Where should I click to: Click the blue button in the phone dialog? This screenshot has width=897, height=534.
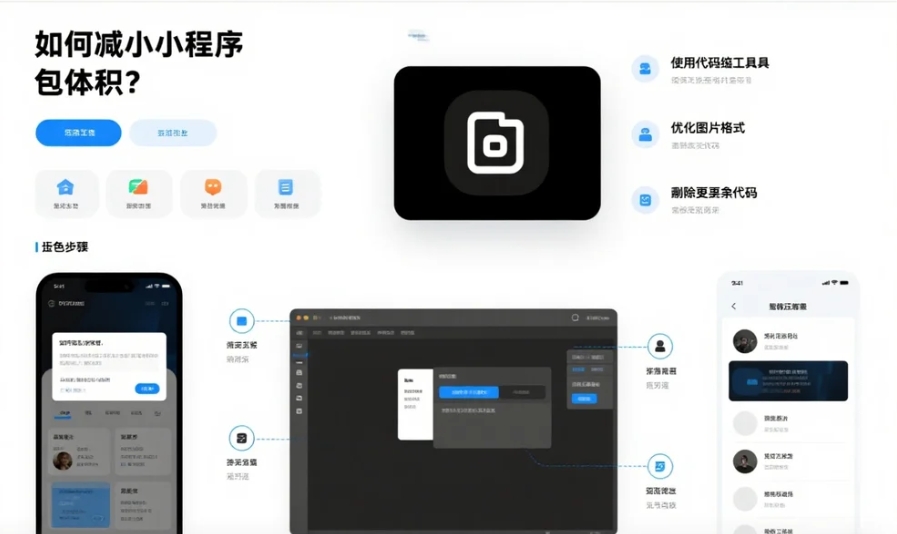(x=147, y=388)
